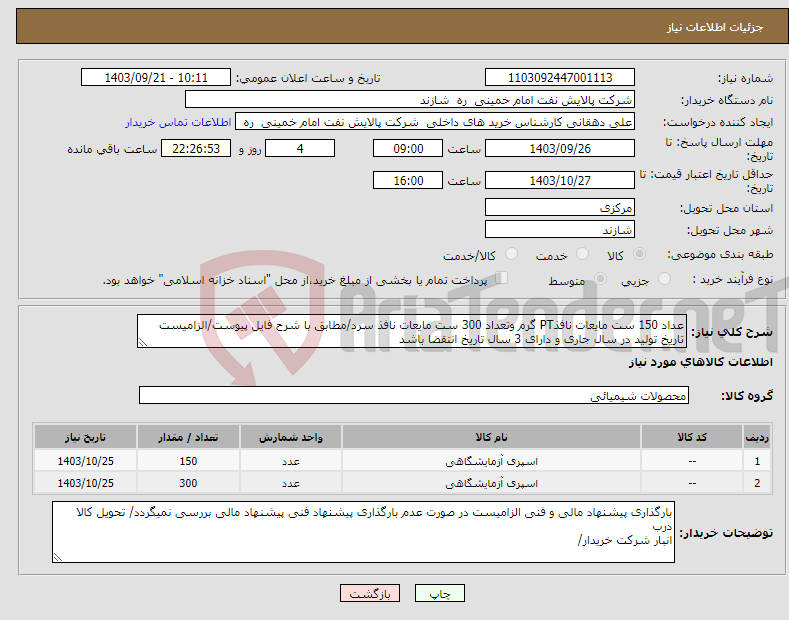Viewport: 789px width, 620px height.
Task: Click the buyer organization name field
Action: tap(410, 100)
